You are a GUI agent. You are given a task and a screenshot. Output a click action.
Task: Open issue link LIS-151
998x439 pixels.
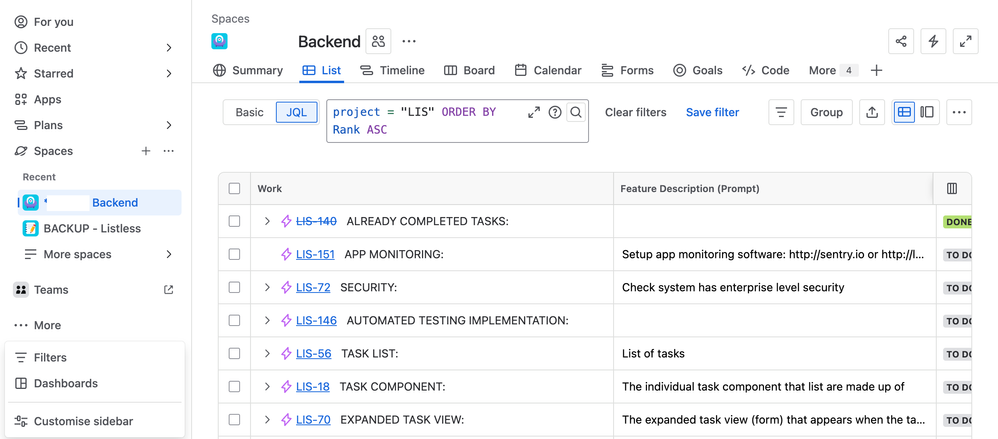315,254
